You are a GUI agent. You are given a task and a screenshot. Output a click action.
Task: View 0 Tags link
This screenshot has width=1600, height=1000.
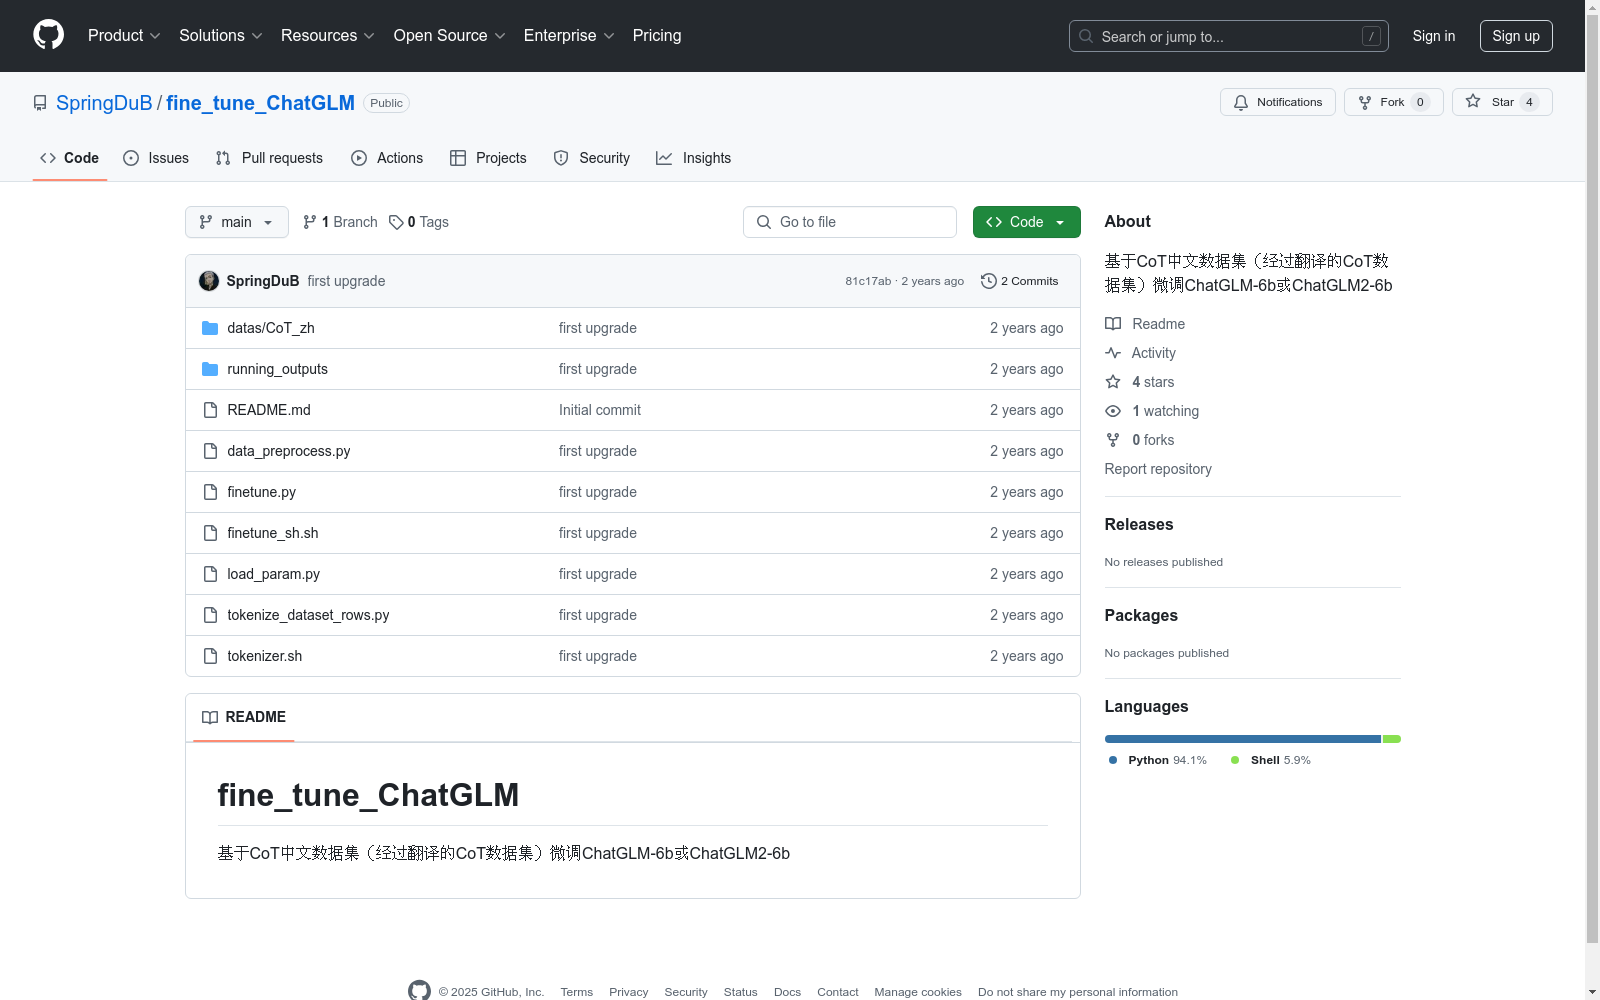pyautogui.click(x=419, y=222)
